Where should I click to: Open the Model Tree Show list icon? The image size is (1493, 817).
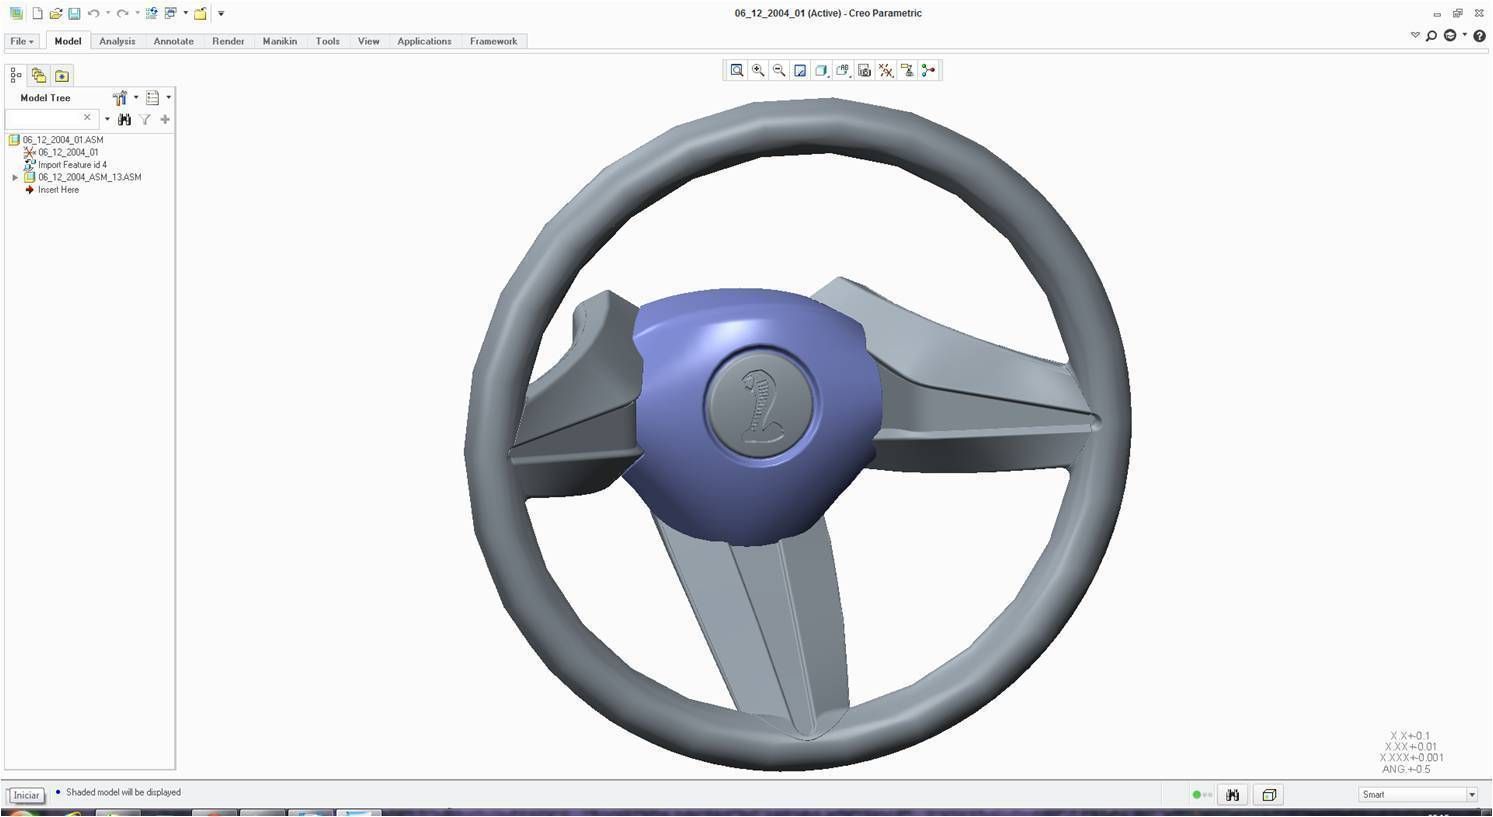[x=152, y=97]
